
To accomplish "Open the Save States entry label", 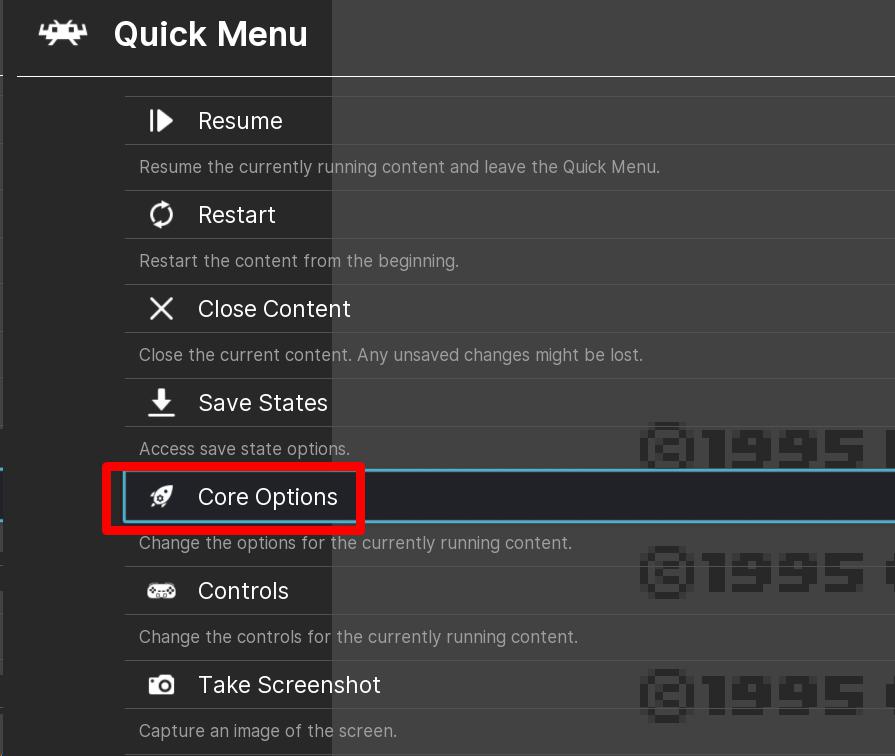I will point(263,403).
